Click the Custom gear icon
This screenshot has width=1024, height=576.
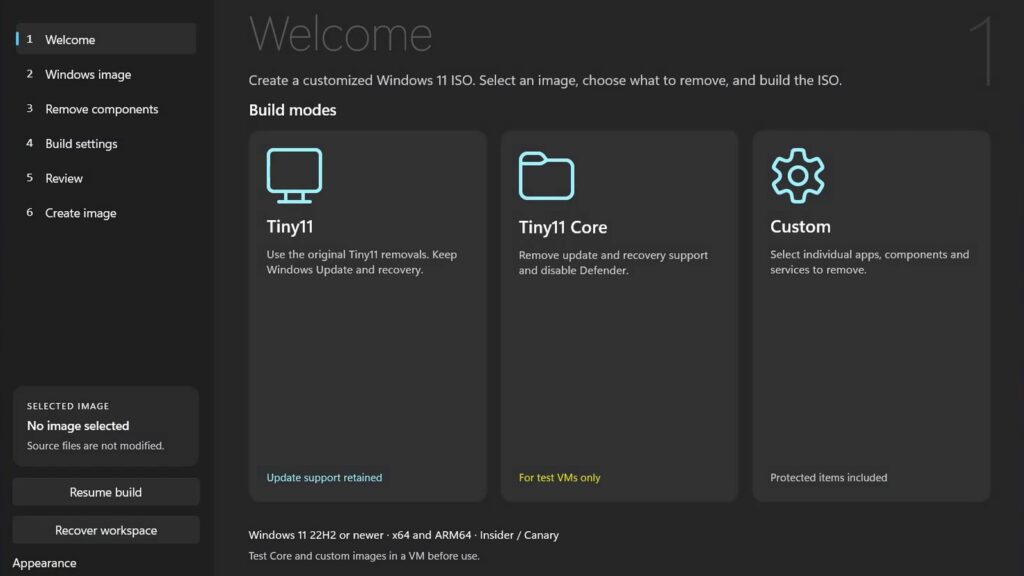click(x=798, y=175)
